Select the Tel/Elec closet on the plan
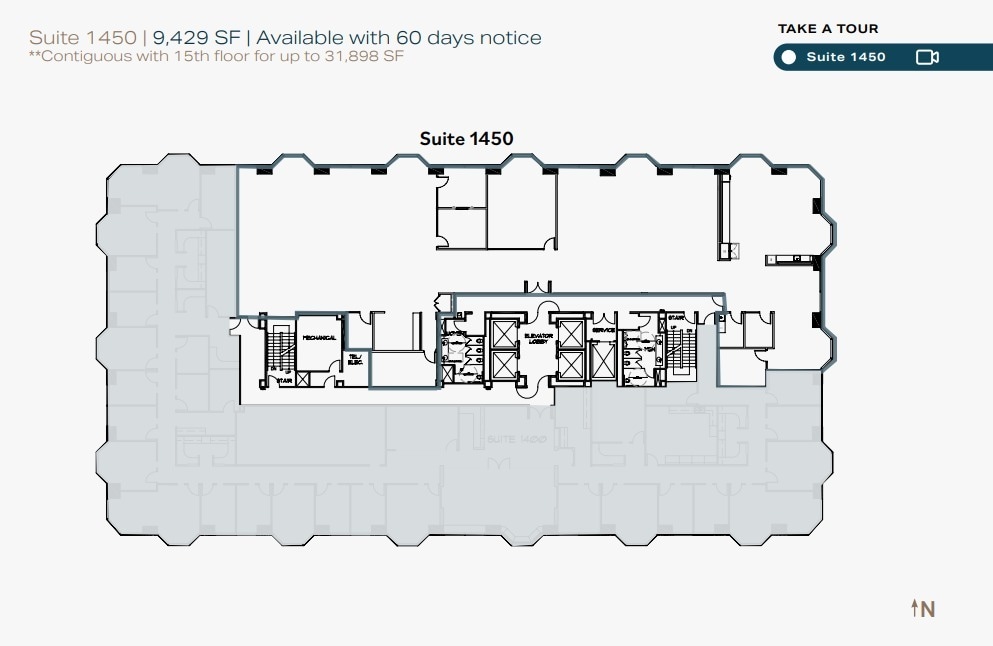This screenshot has width=993, height=646. tap(355, 359)
